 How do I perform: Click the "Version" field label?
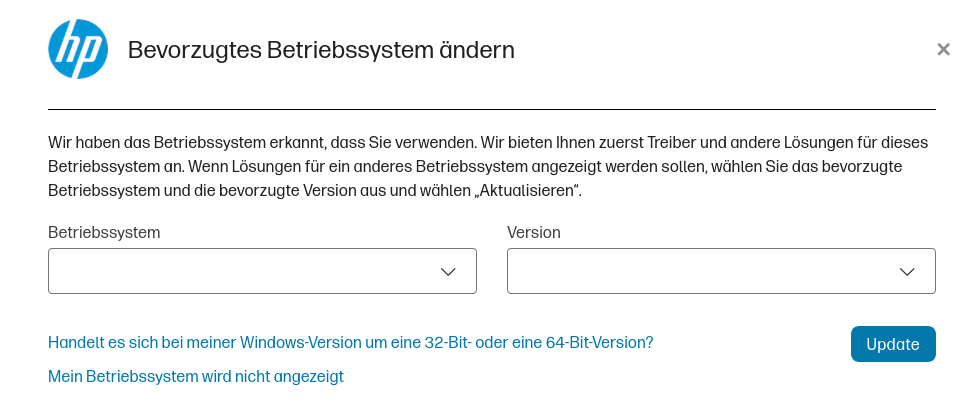(534, 232)
